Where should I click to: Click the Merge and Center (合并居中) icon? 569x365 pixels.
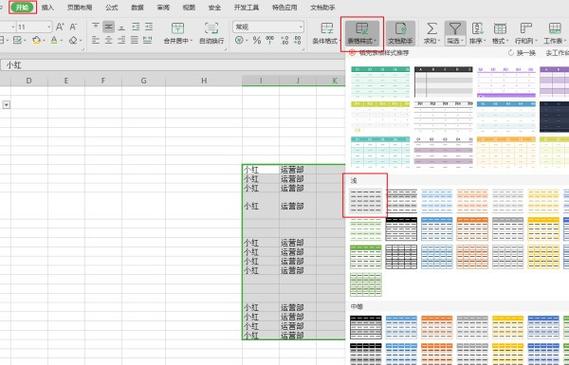click(177, 28)
